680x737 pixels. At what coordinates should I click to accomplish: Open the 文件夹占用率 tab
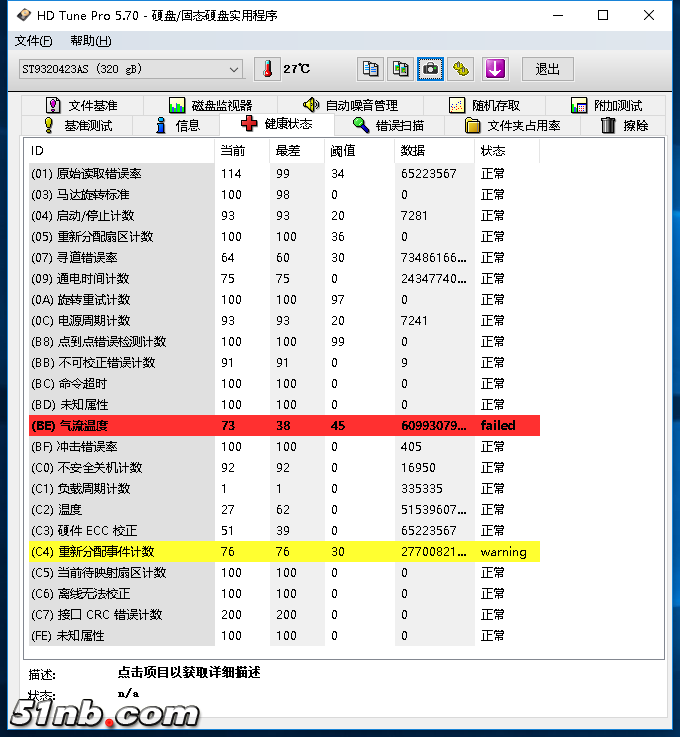click(512, 125)
